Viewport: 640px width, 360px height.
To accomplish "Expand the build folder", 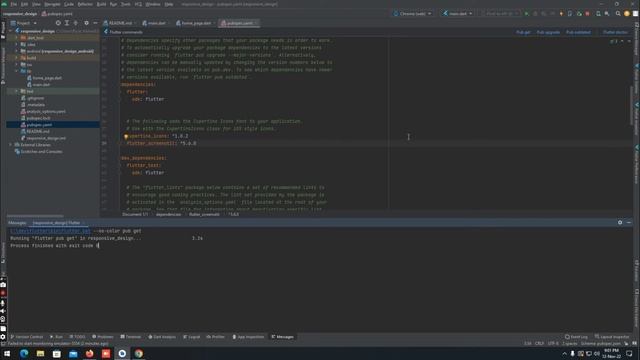I will point(17,58).
